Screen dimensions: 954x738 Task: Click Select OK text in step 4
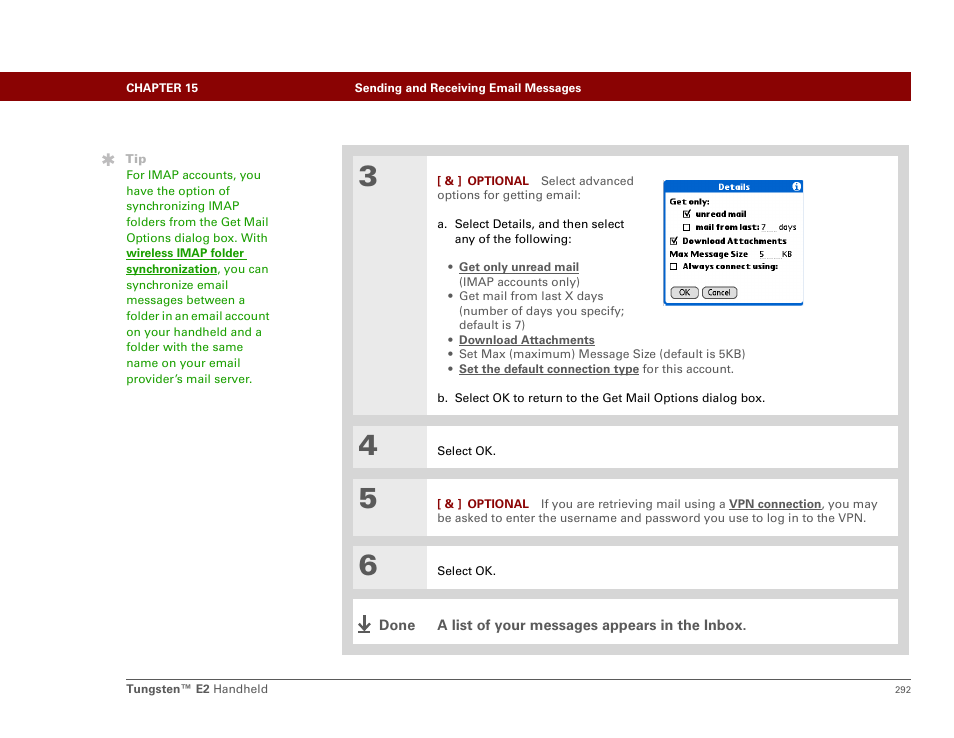click(466, 451)
